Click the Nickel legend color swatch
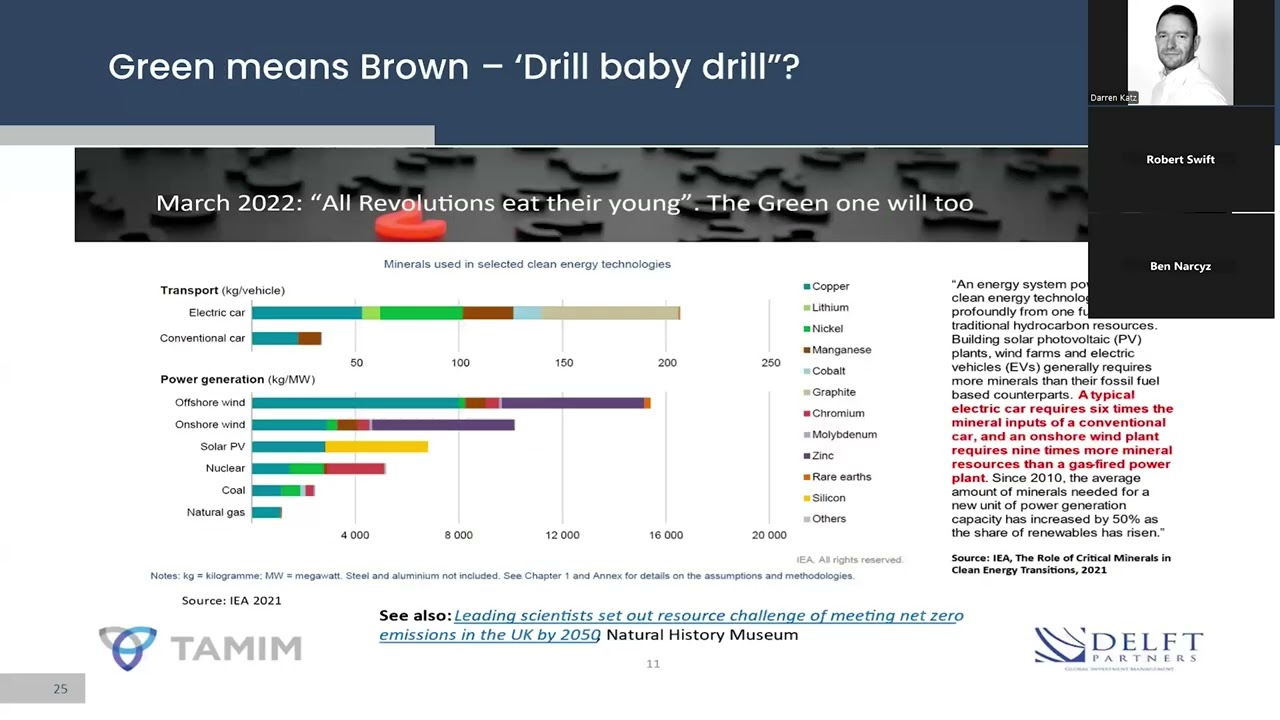 807,329
